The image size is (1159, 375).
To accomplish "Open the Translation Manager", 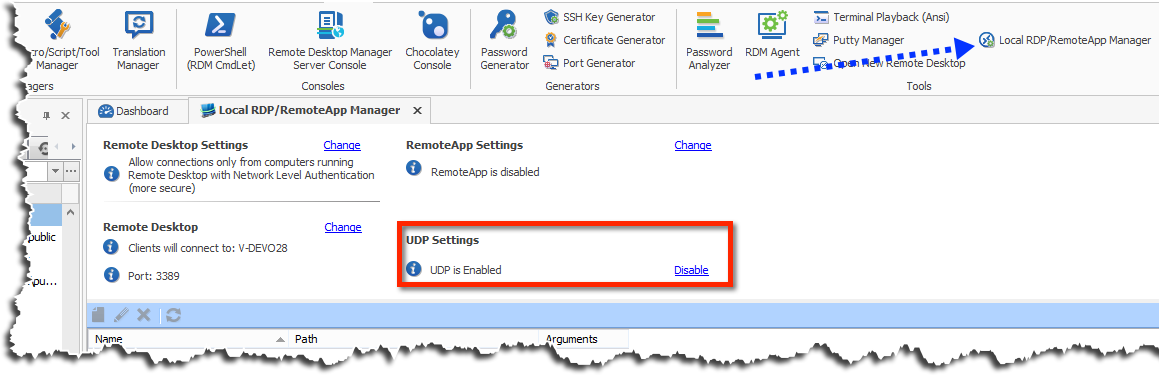I will [138, 40].
